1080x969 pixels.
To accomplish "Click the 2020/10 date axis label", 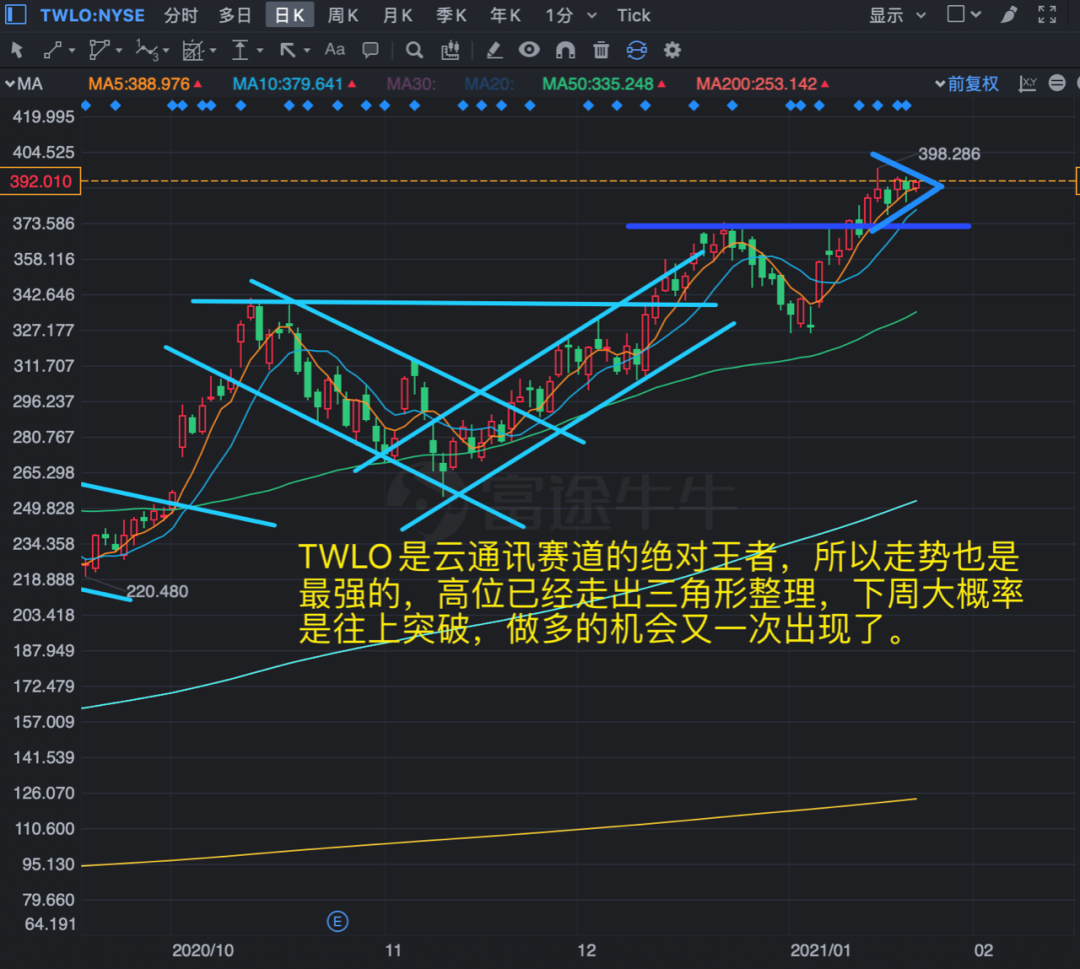I will coord(202,950).
